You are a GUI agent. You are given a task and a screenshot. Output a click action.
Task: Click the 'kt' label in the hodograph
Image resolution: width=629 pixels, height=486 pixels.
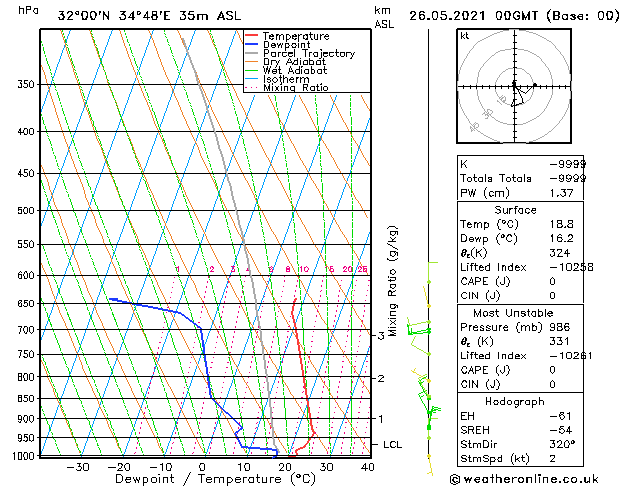pos(465,36)
